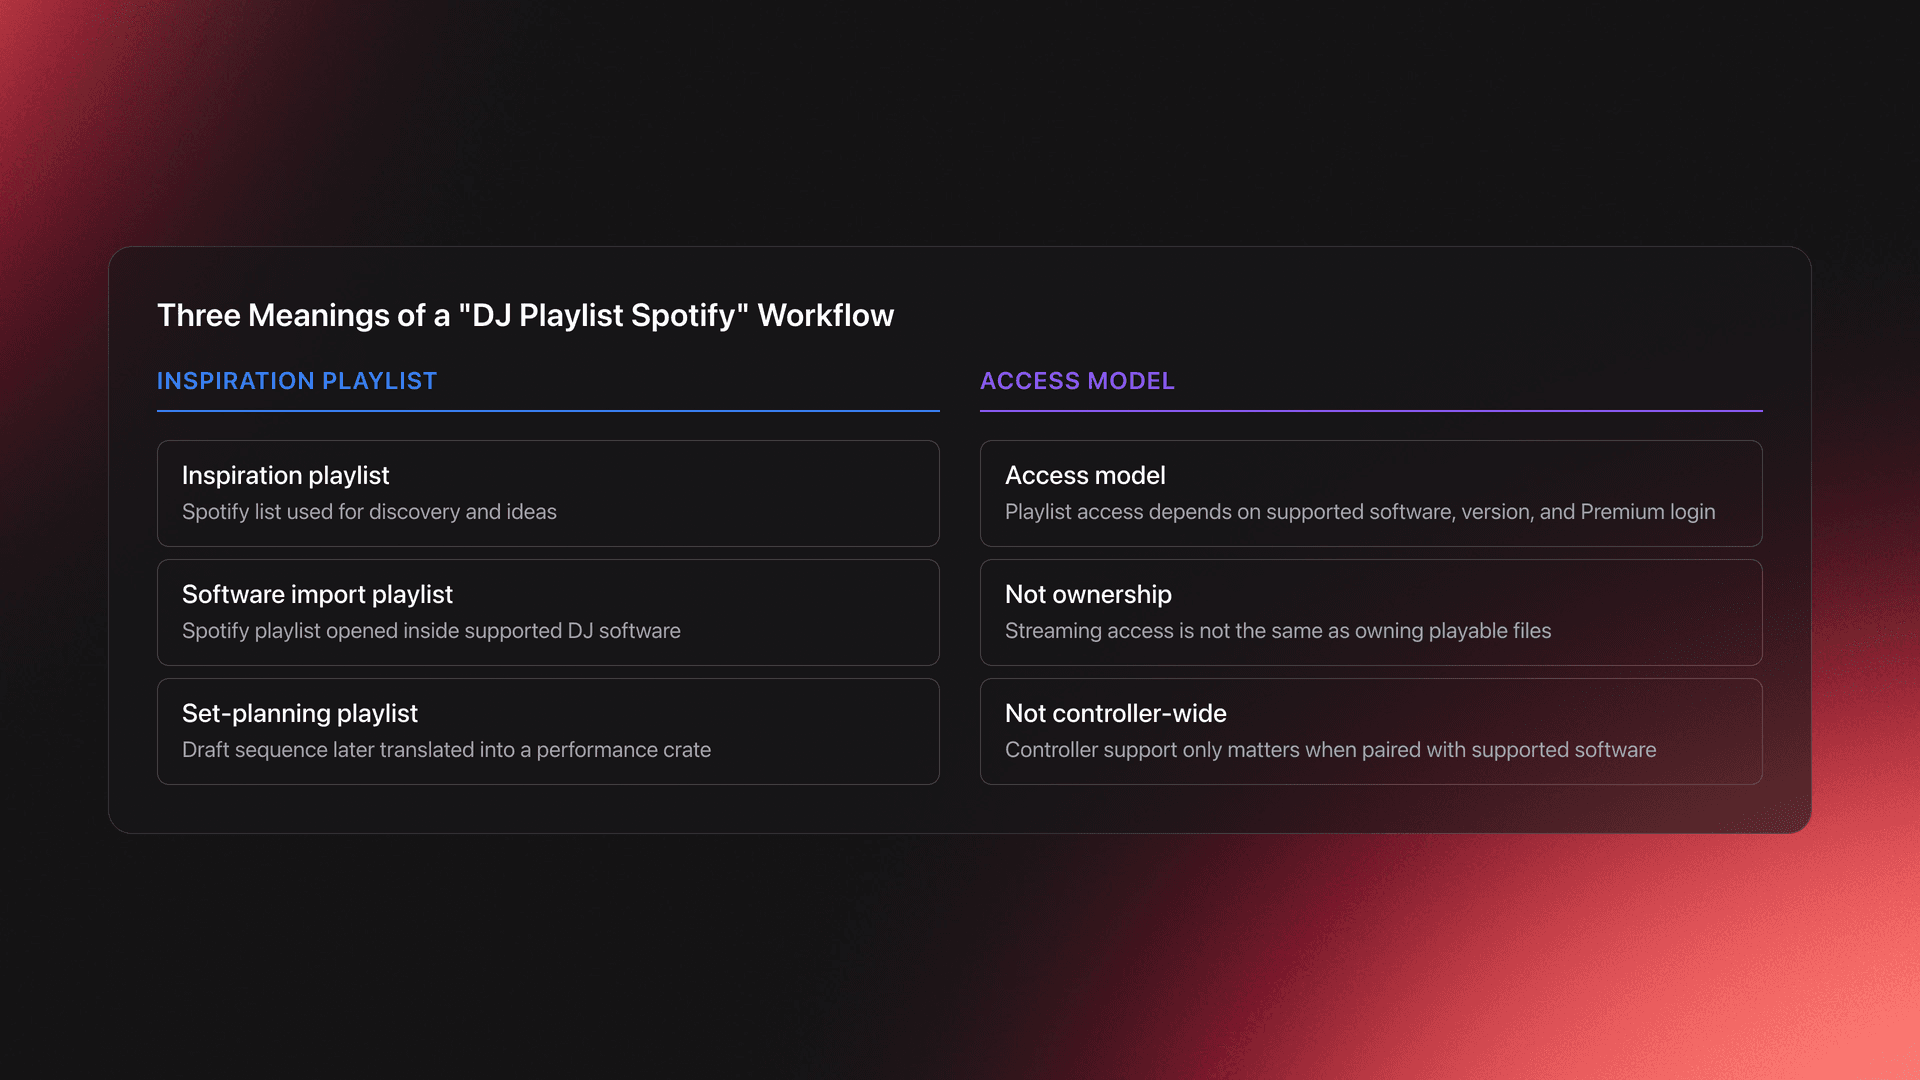Screen dimensions: 1920x1080
Task: Click the discovery and ideas description text
Action: pos(369,511)
